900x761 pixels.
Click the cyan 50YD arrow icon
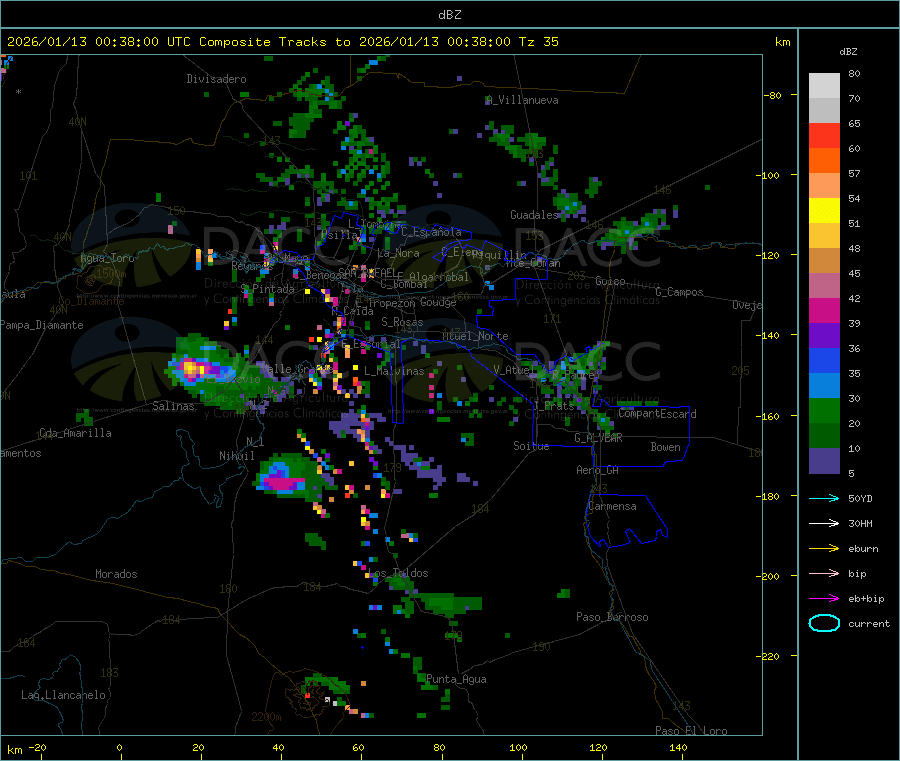824,498
